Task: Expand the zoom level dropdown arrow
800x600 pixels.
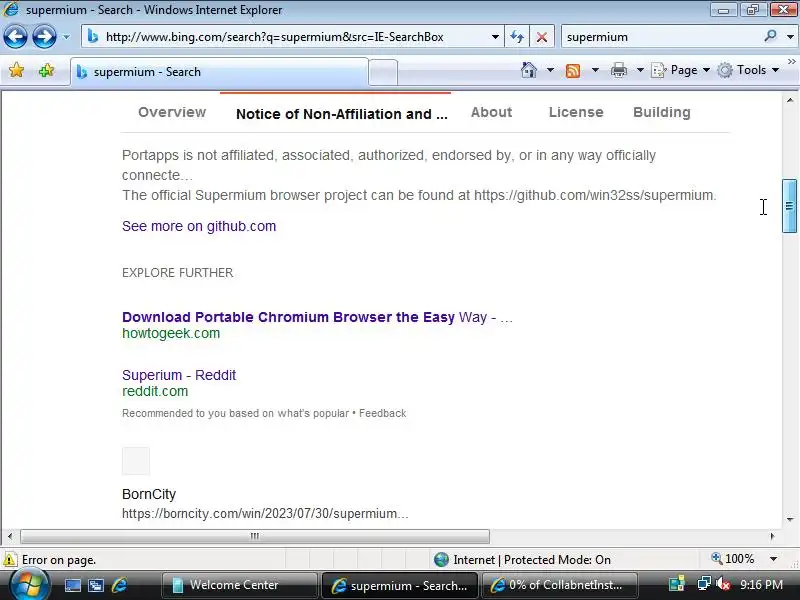Action: coord(773,560)
